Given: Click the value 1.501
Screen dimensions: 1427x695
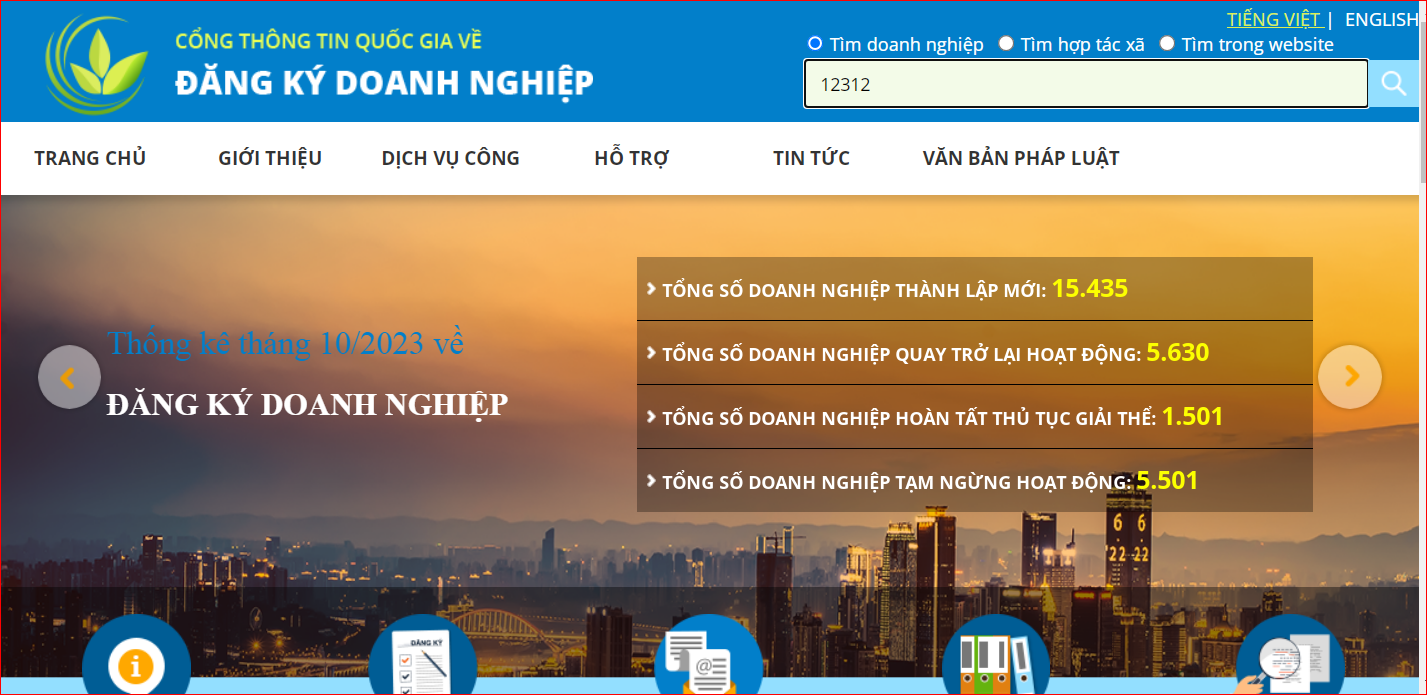Looking at the screenshot, I should (x=1192, y=417).
